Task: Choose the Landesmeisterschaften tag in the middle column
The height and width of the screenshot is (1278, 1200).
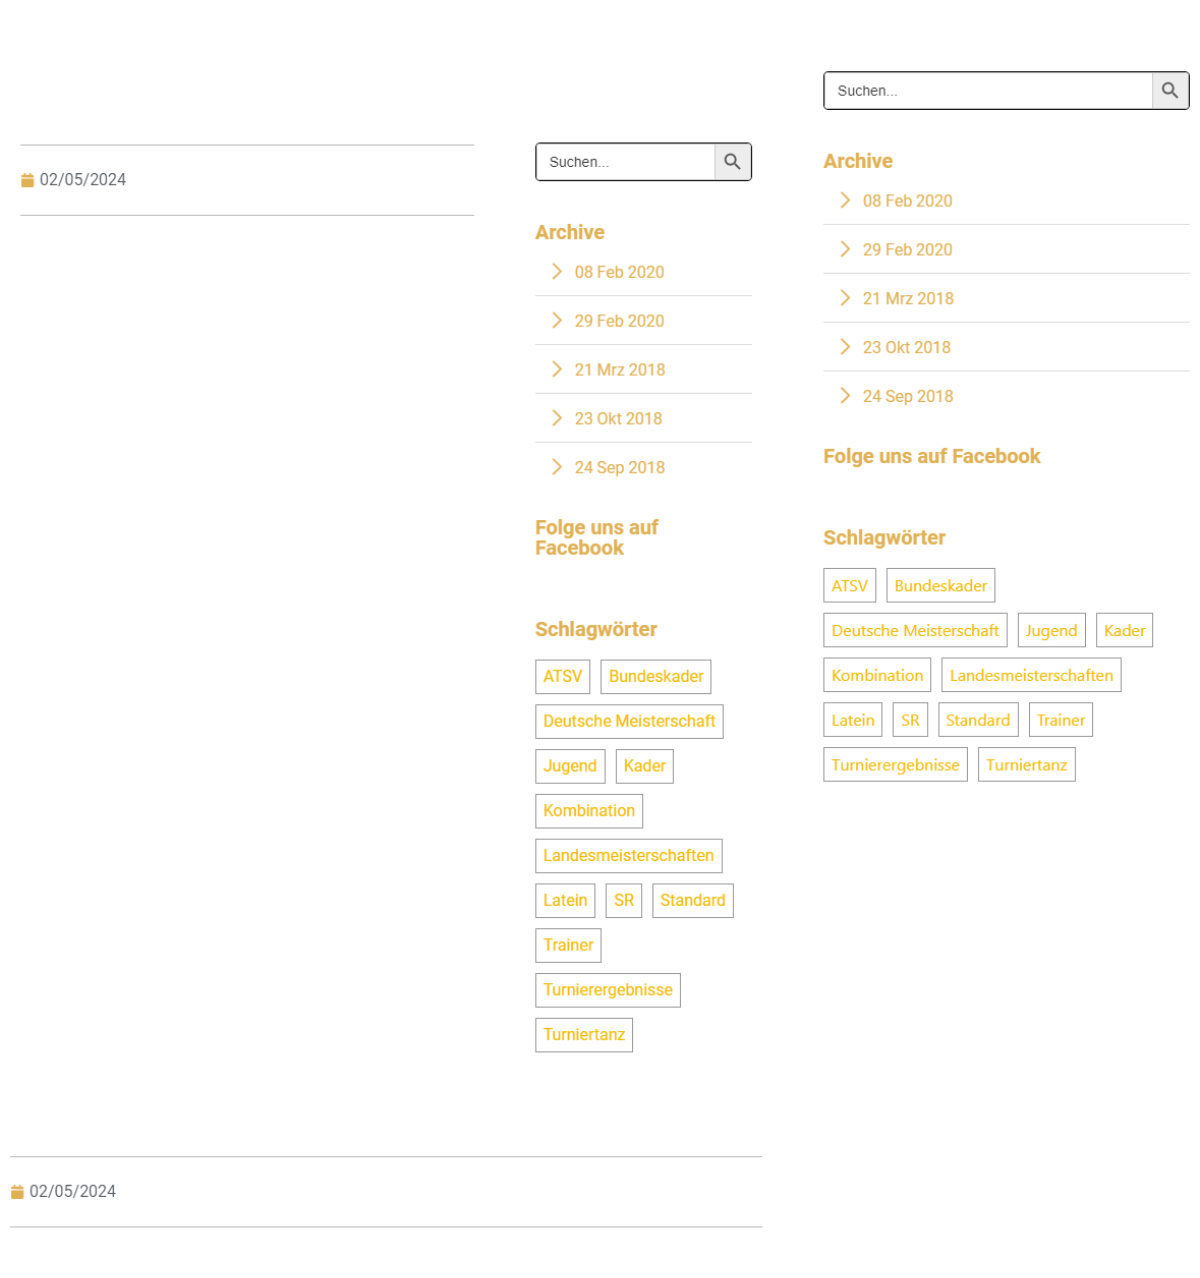Action: (x=629, y=856)
